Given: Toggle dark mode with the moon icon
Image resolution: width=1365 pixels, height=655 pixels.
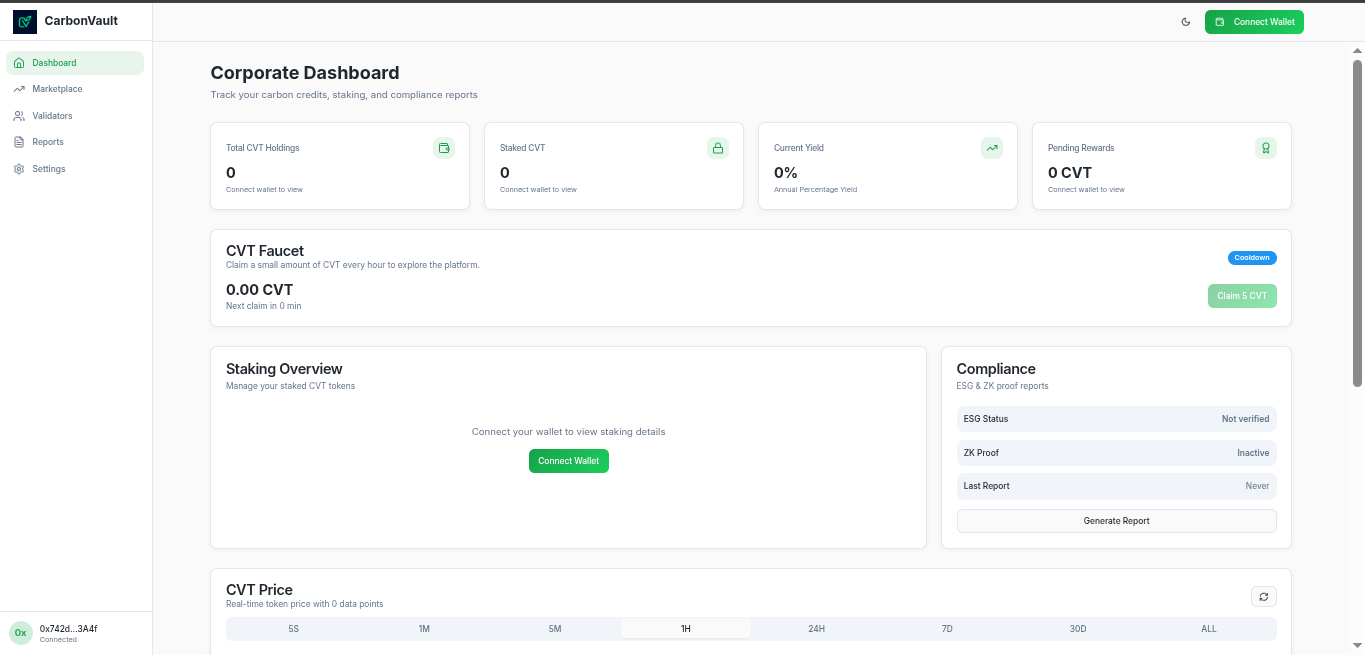Looking at the screenshot, I should click(1186, 22).
